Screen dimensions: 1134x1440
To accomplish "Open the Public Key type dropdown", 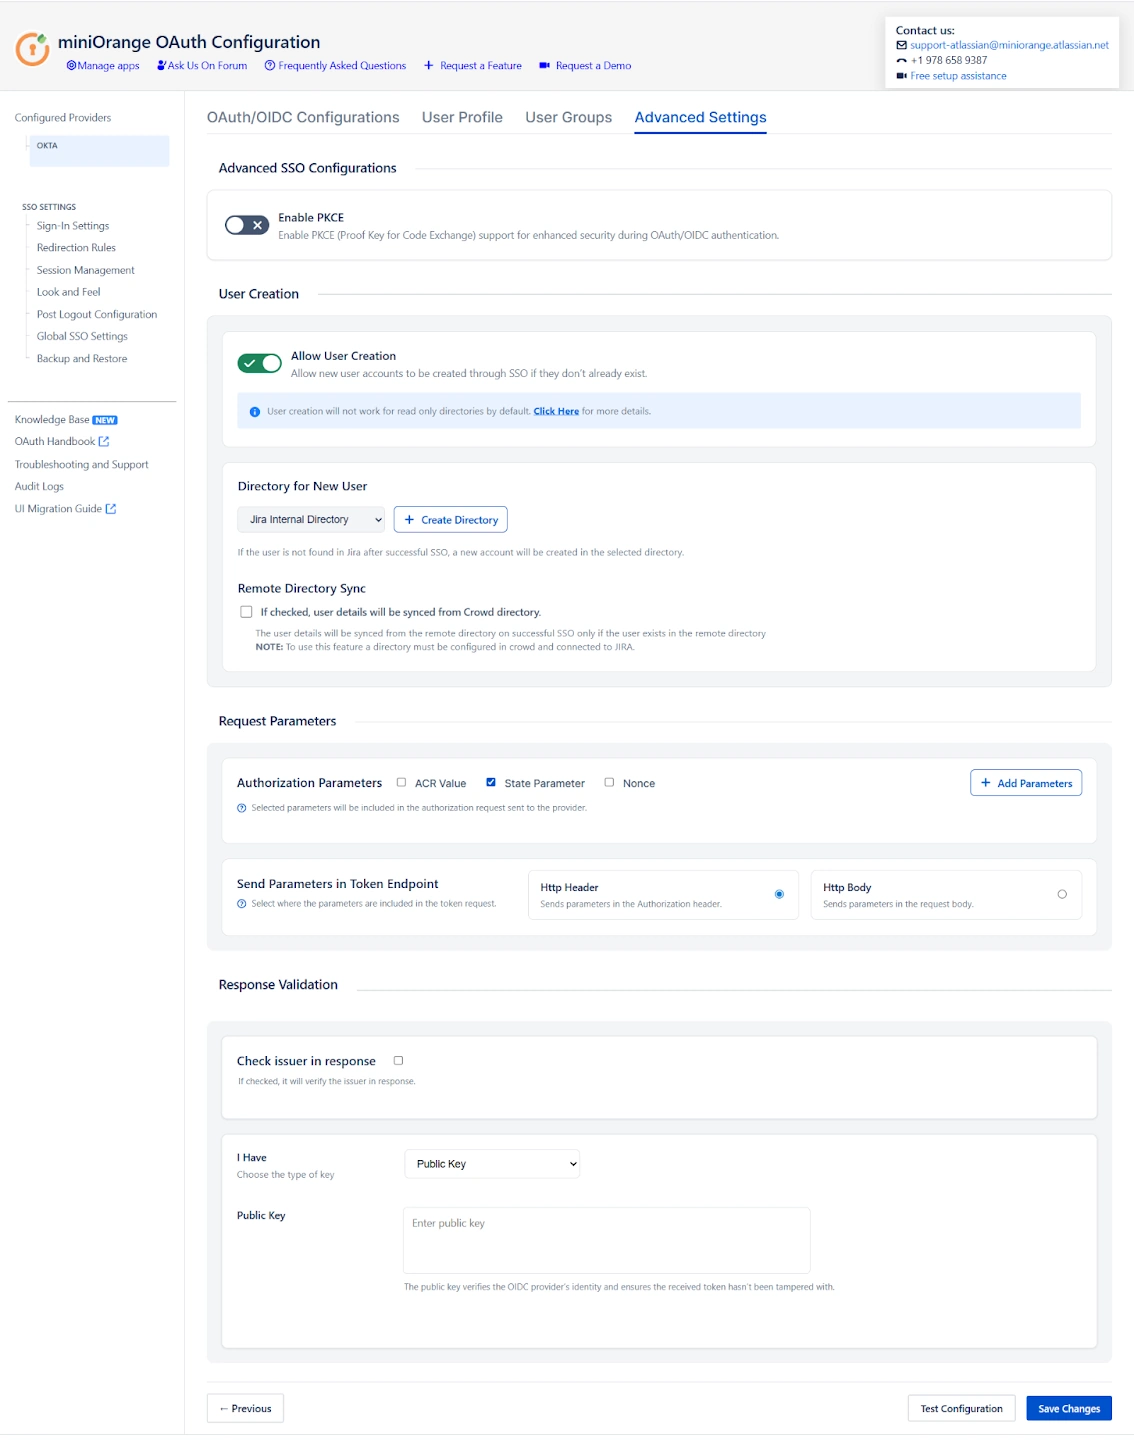I will pyautogui.click(x=492, y=1163).
